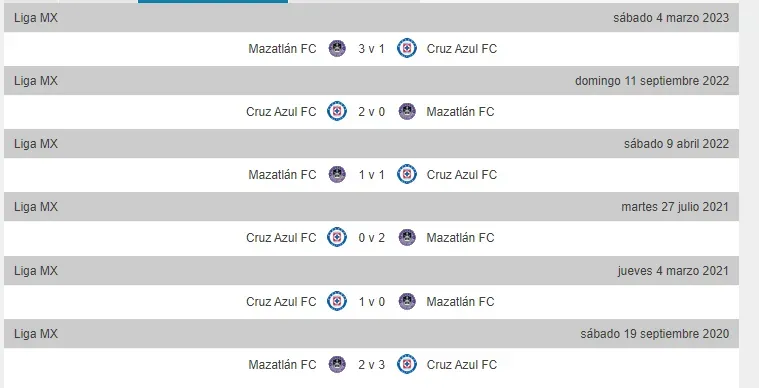Screen dimensions: 759x388
Task: Click Cruz Azul crest in 3 v 1 match
Action: pos(407,48)
